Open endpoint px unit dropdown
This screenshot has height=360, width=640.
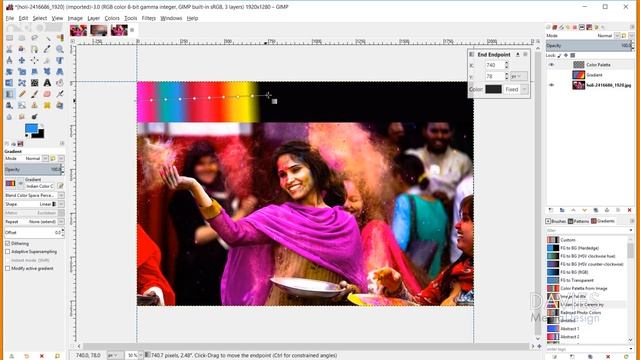click(x=518, y=76)
